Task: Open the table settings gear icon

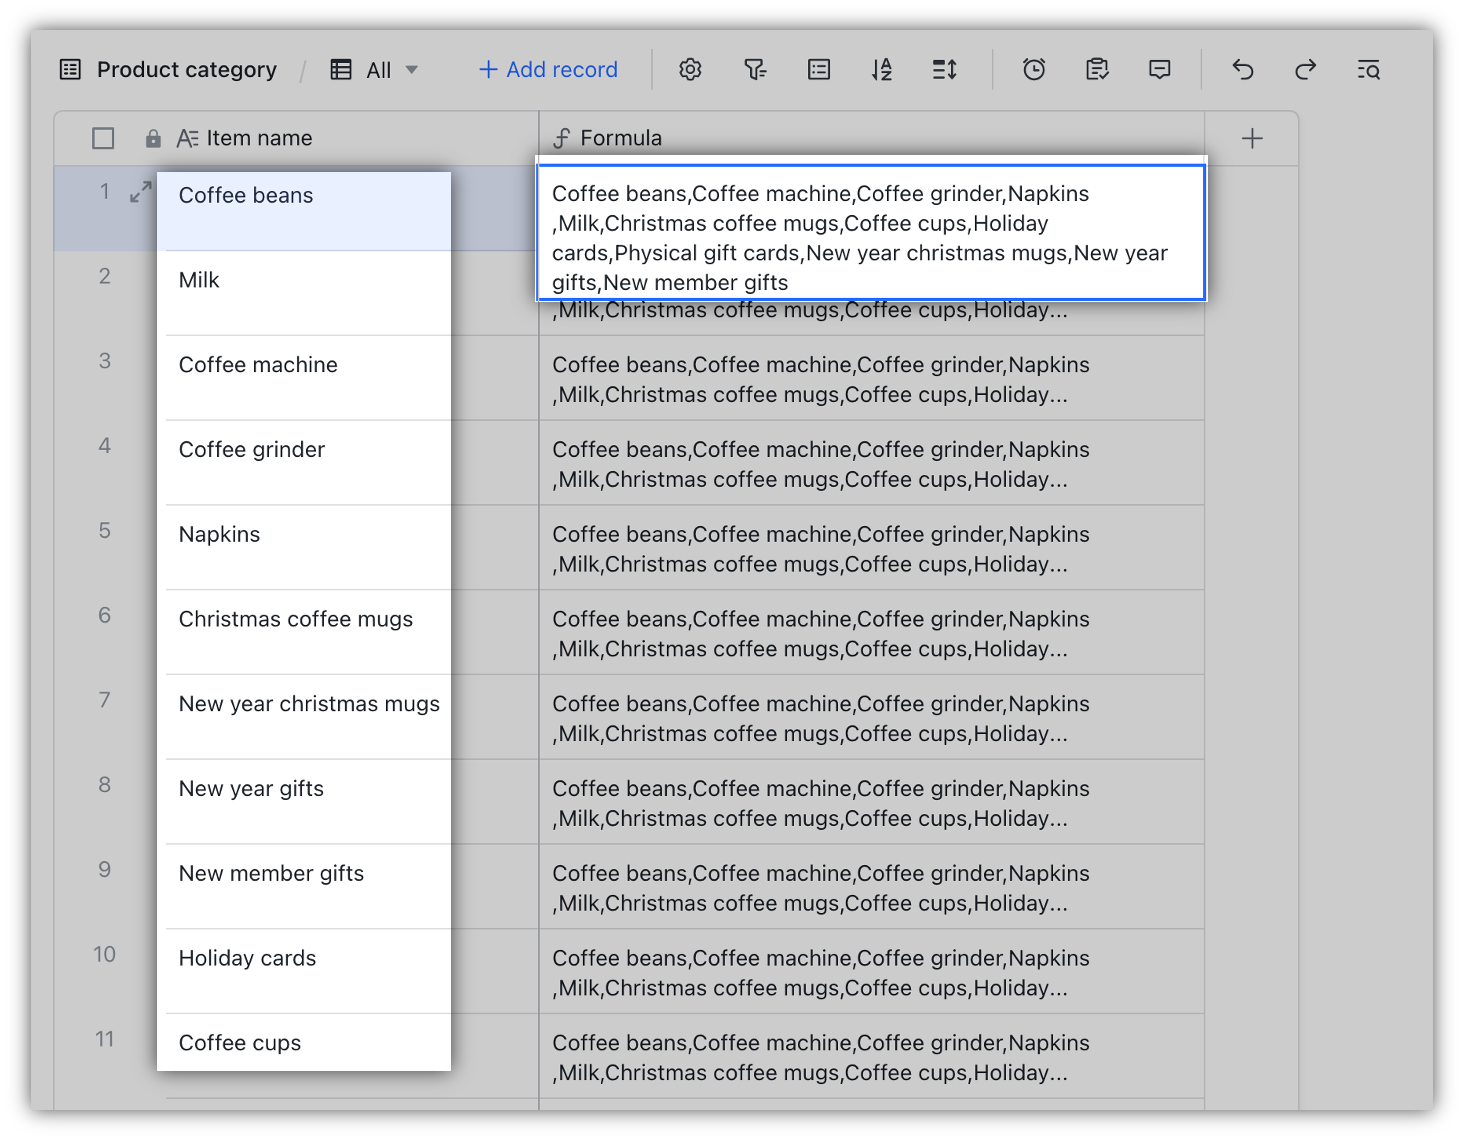Action: pos(689,69)
